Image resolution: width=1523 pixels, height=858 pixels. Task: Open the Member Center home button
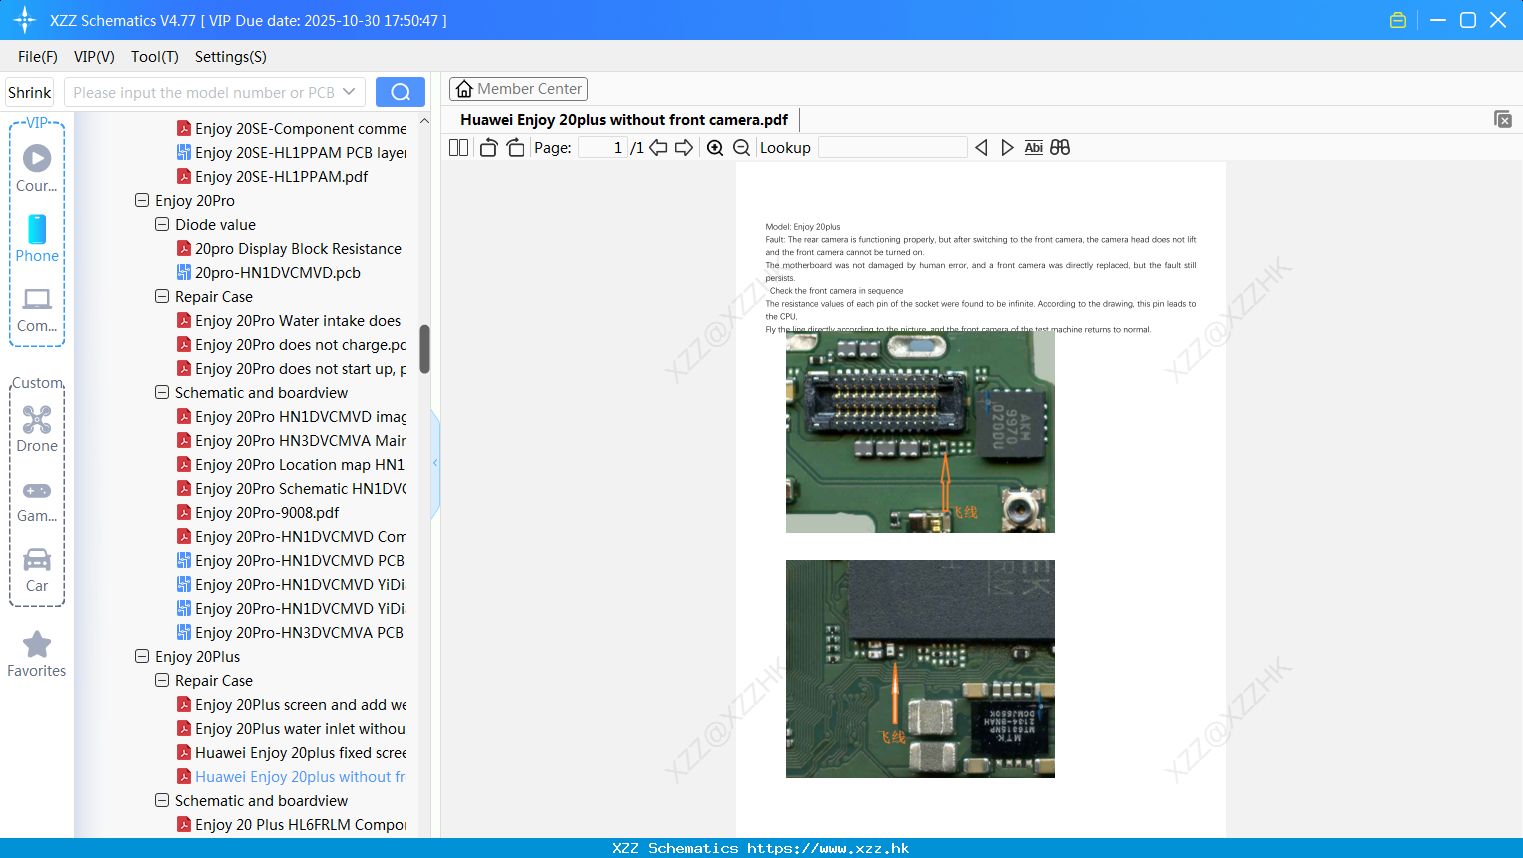click(x=518, y=89)
